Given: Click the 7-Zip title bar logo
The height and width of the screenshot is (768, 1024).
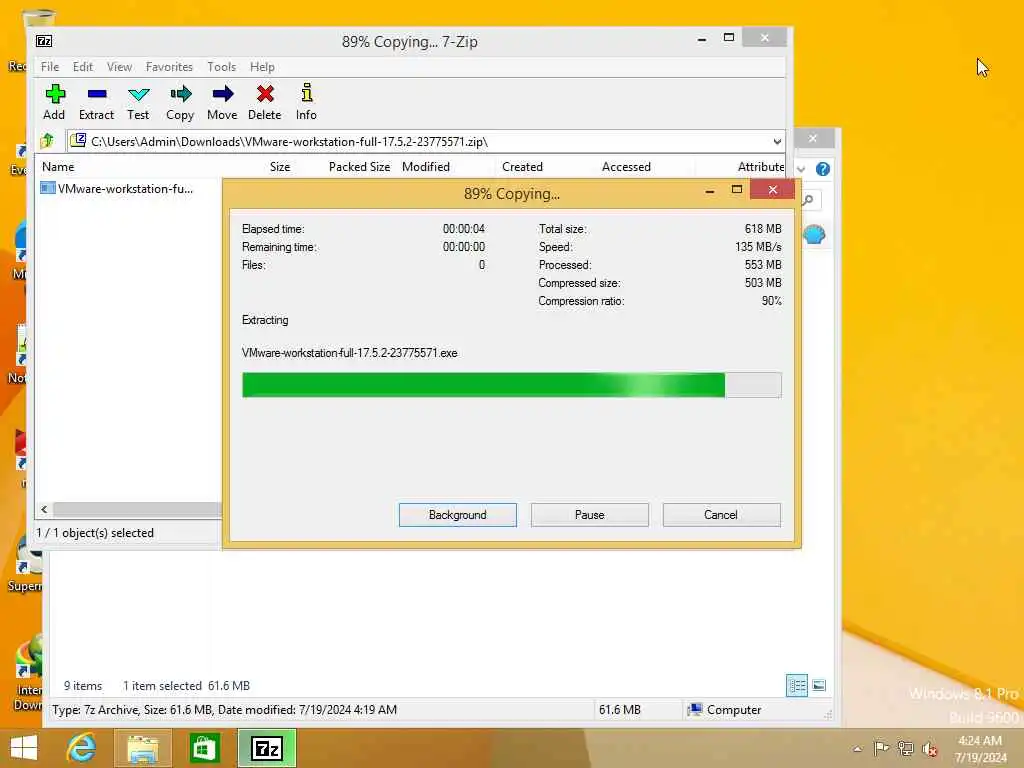Looking at the screenshot, I should click(44, 41).
